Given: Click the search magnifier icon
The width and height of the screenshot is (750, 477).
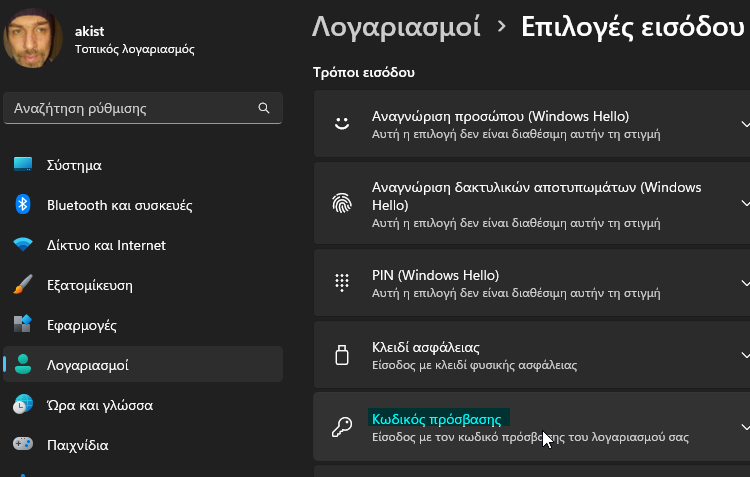Looking at the screenshot, I should 264,108.
